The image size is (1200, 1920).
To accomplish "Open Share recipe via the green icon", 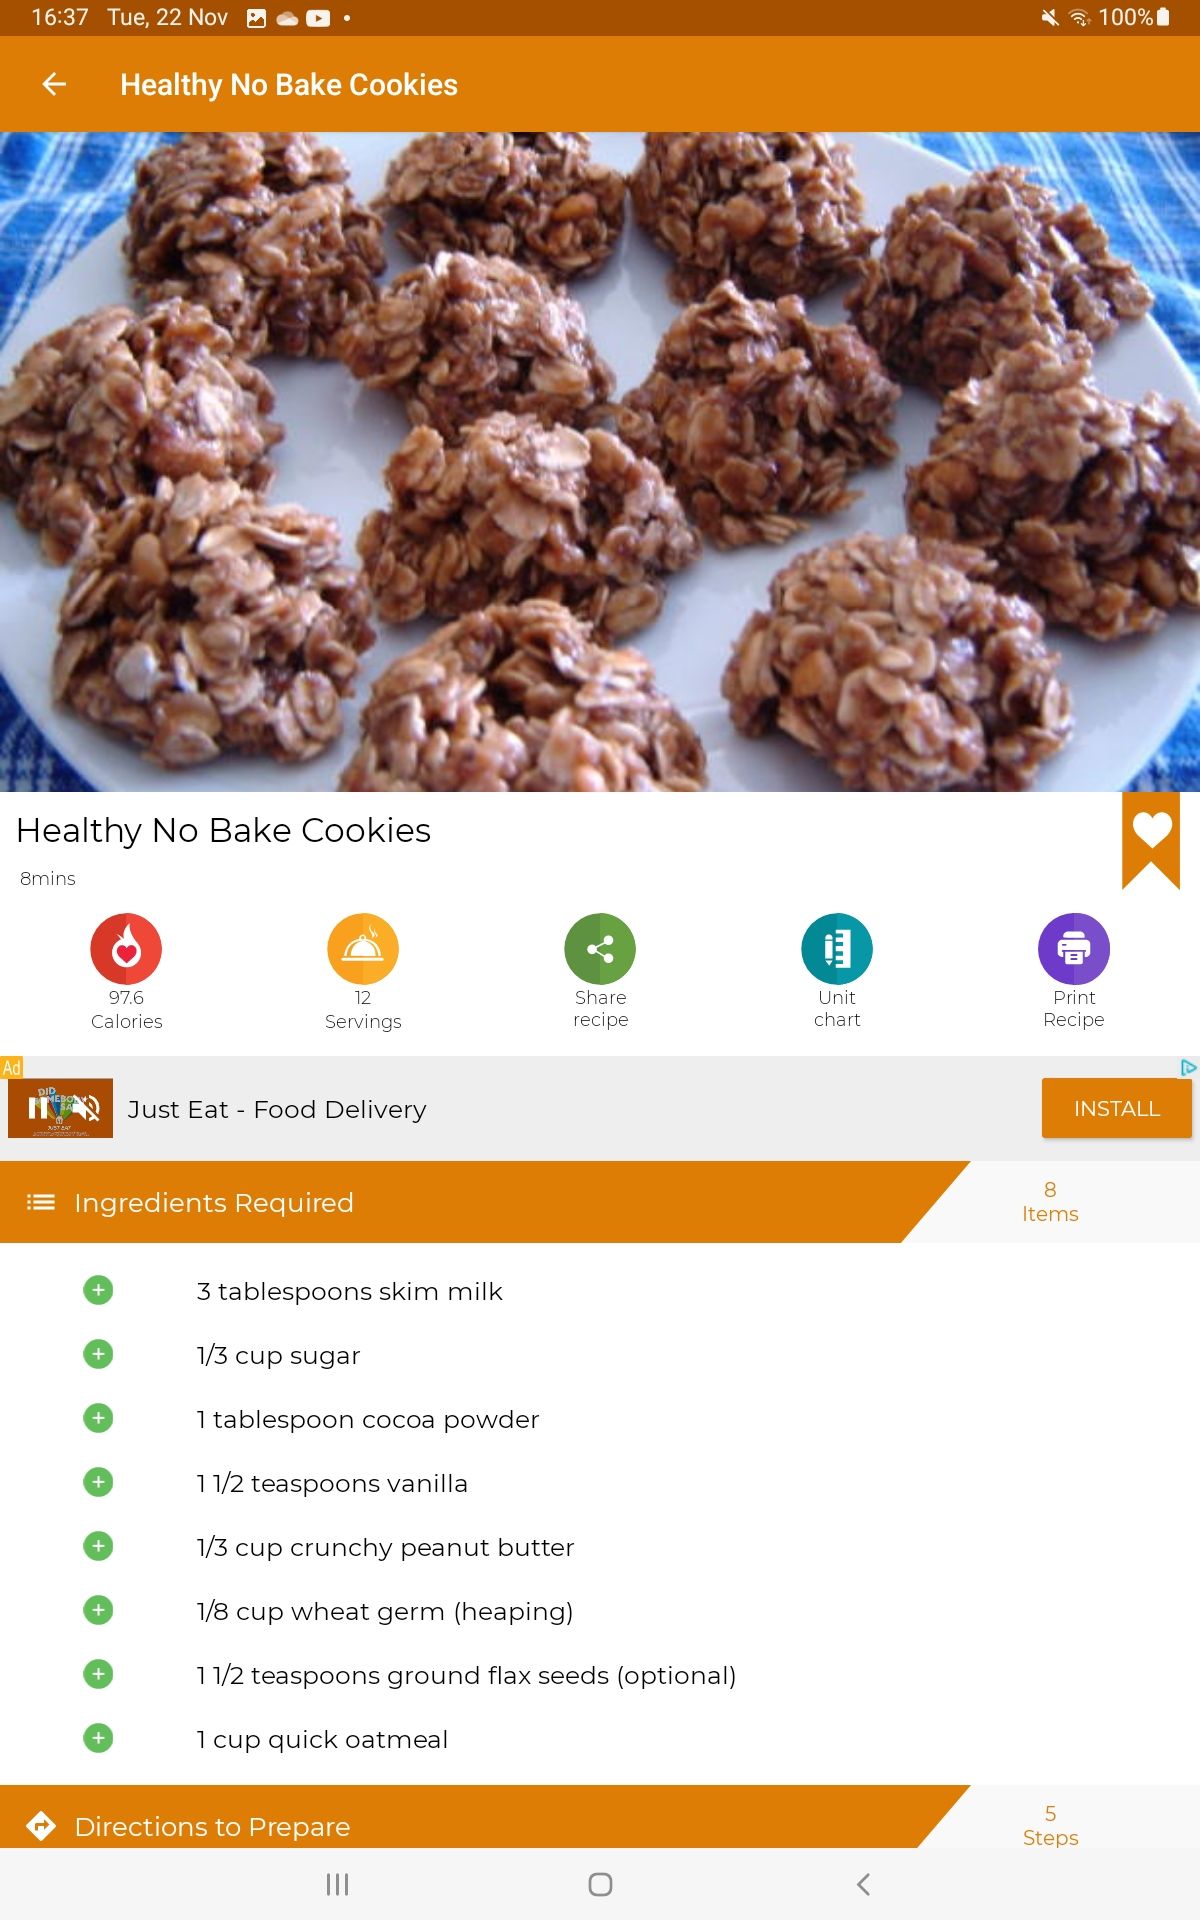I will tap(600, 948).
